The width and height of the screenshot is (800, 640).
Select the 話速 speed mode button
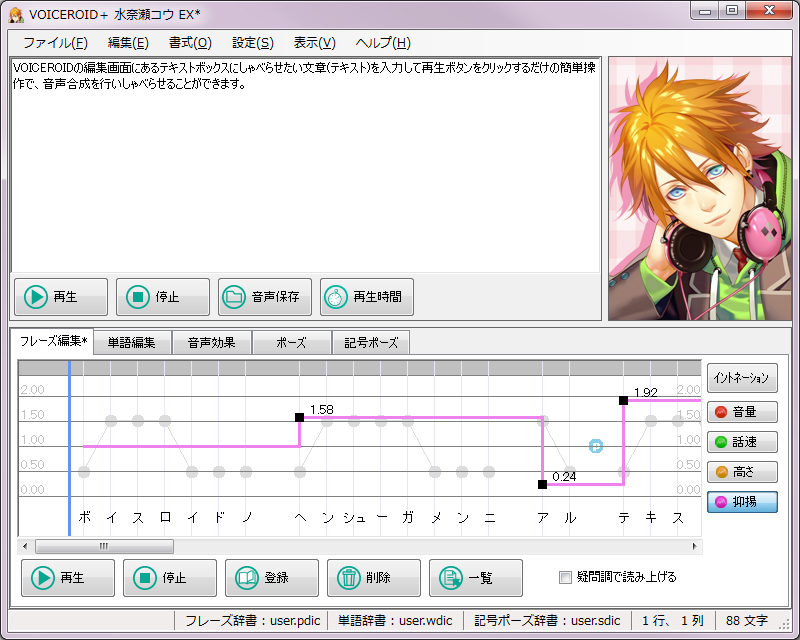(x=742, y=442)
